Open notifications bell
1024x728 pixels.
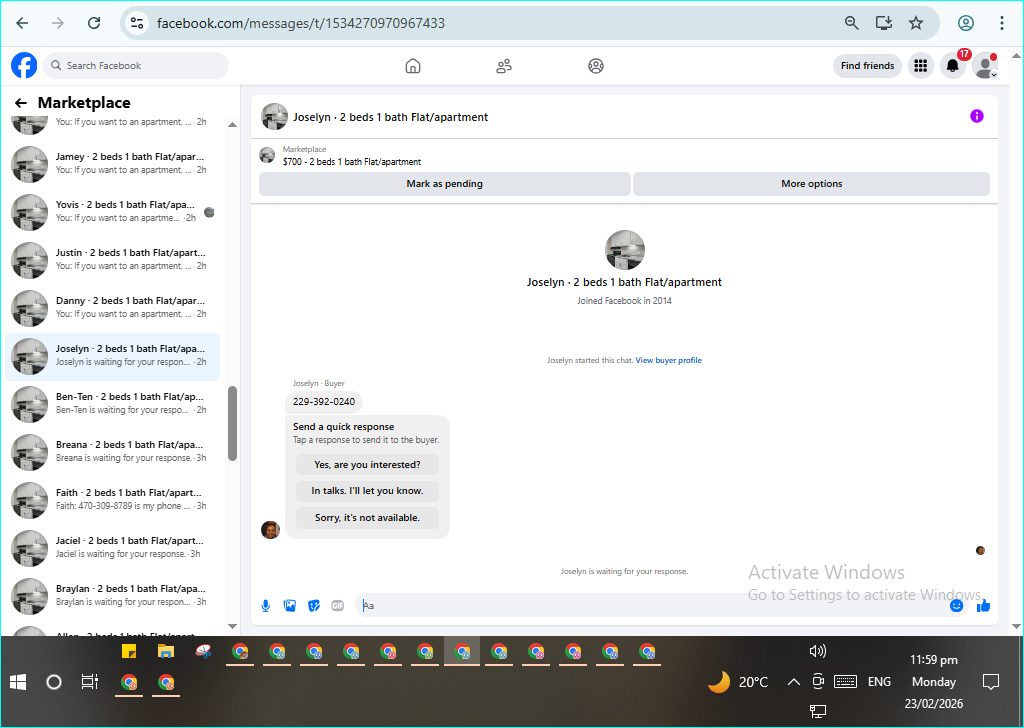pos(953,65)
